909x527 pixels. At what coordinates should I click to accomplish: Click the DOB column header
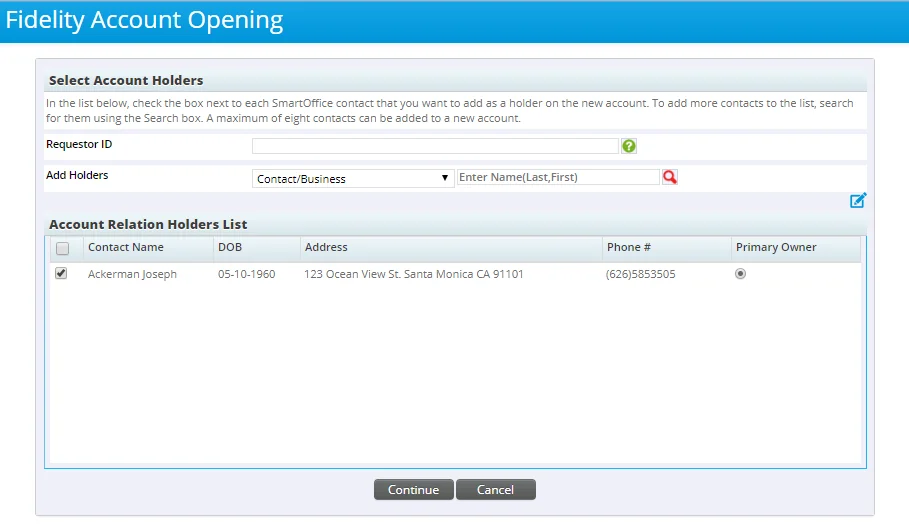230,248
